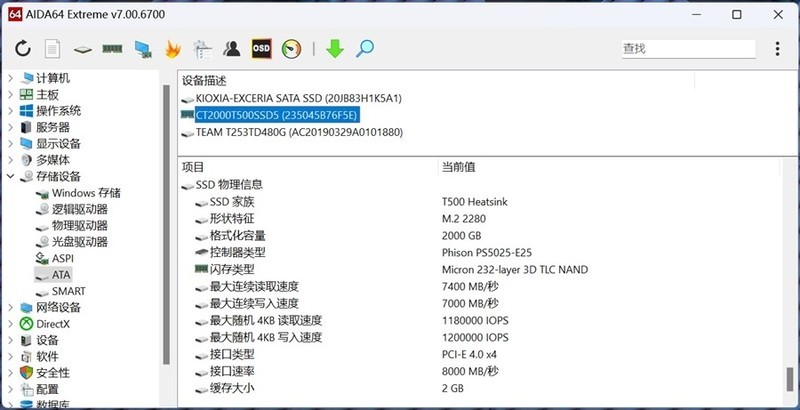
Task: Open the Report page icon
Action: pos(53,49)
